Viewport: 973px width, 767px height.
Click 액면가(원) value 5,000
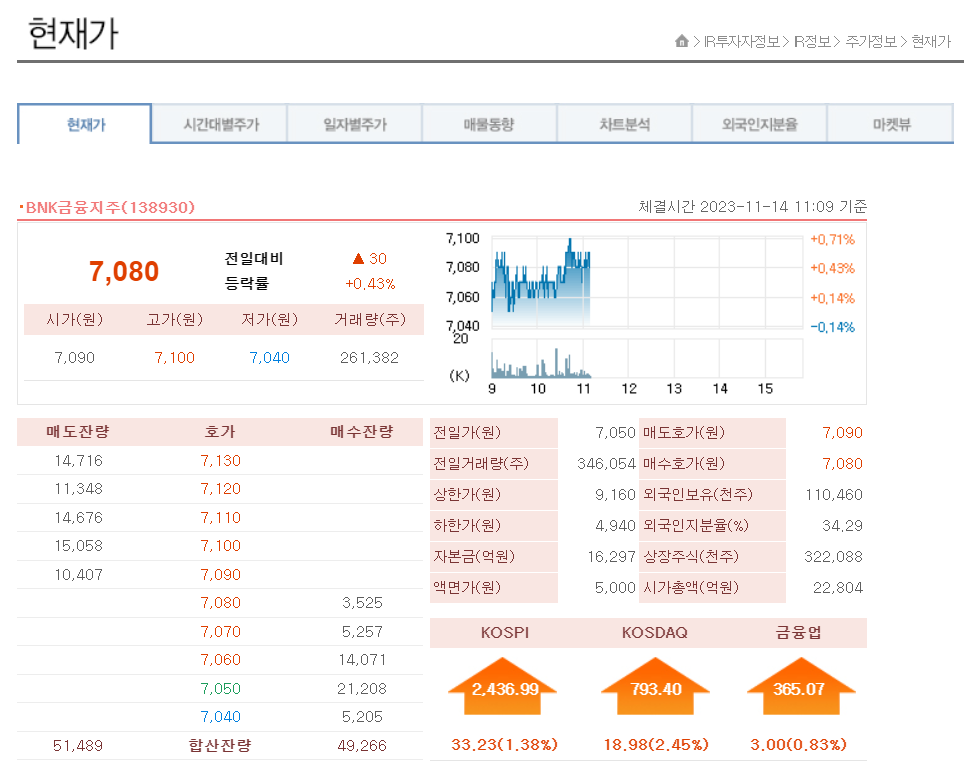click(x=615, y=588)
